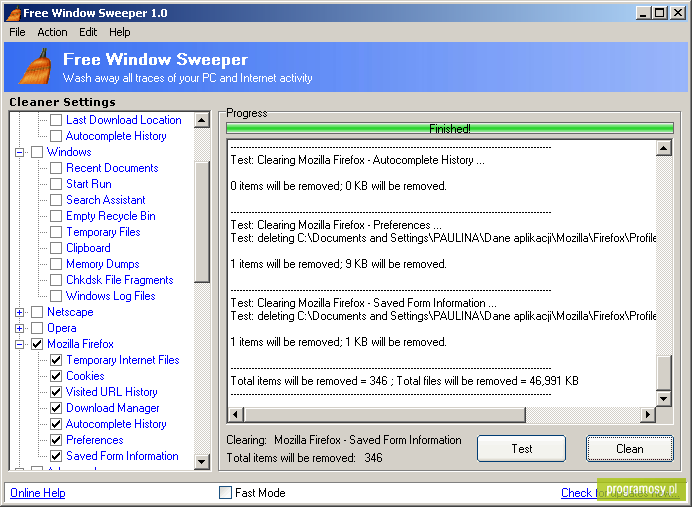
Task: Enable the Clipboard checkbox
Action: 56,248
